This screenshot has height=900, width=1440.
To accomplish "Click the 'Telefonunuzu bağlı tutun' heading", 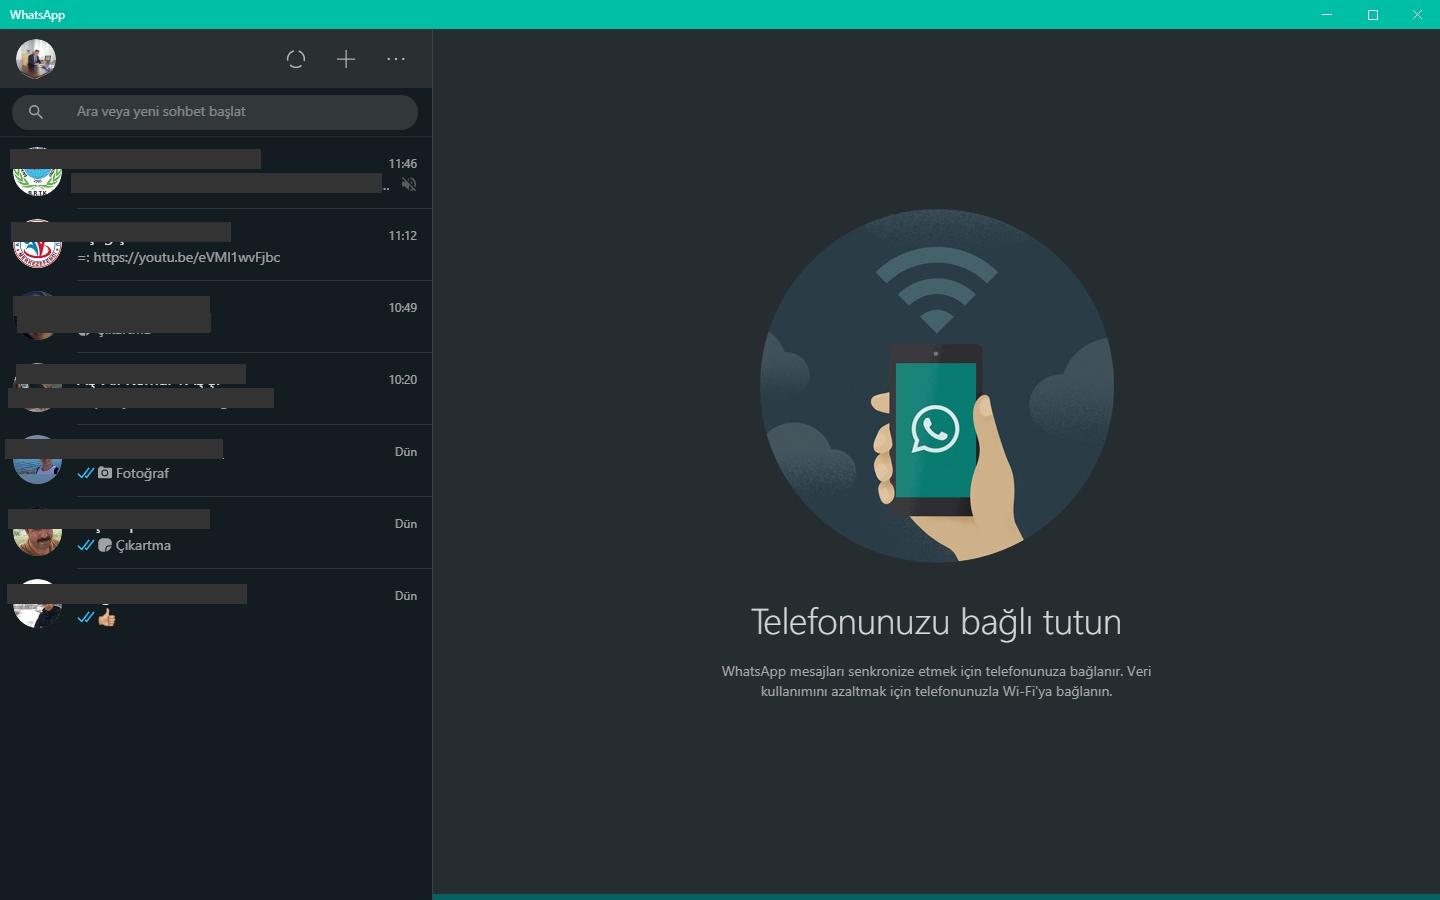I will point(936,622).
